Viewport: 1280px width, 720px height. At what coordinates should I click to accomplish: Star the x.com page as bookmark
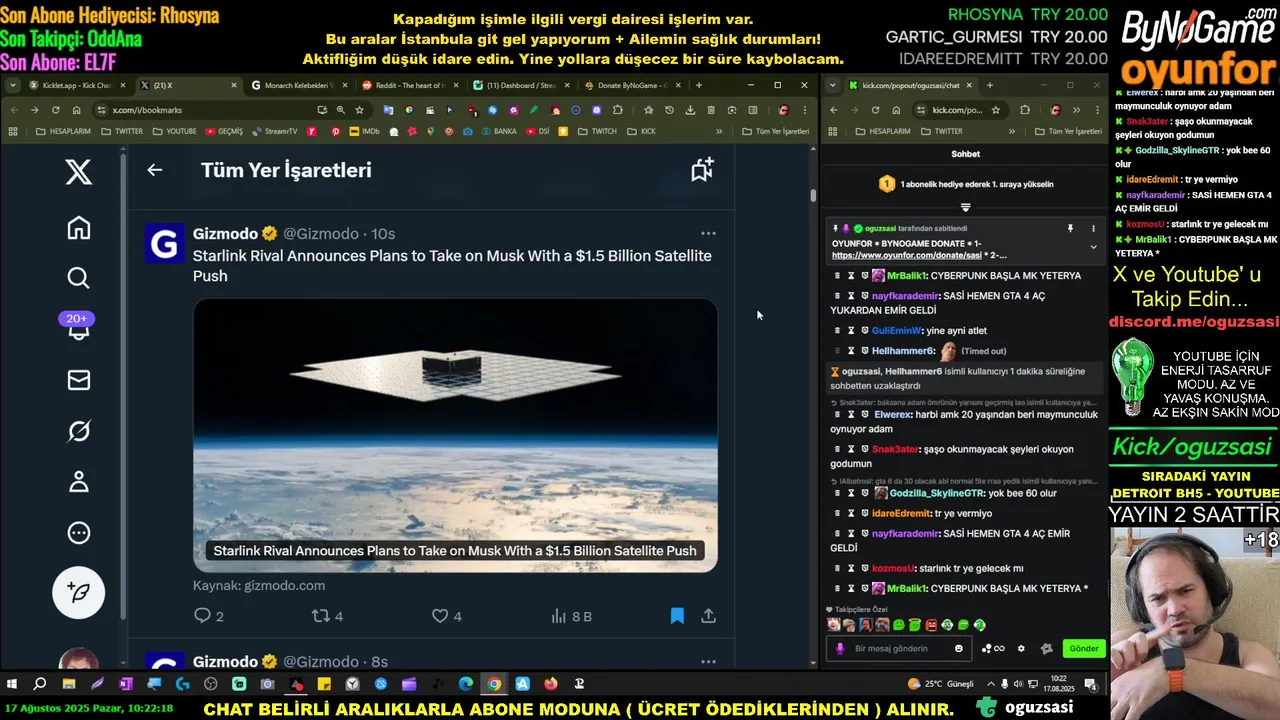click(359, 110)
